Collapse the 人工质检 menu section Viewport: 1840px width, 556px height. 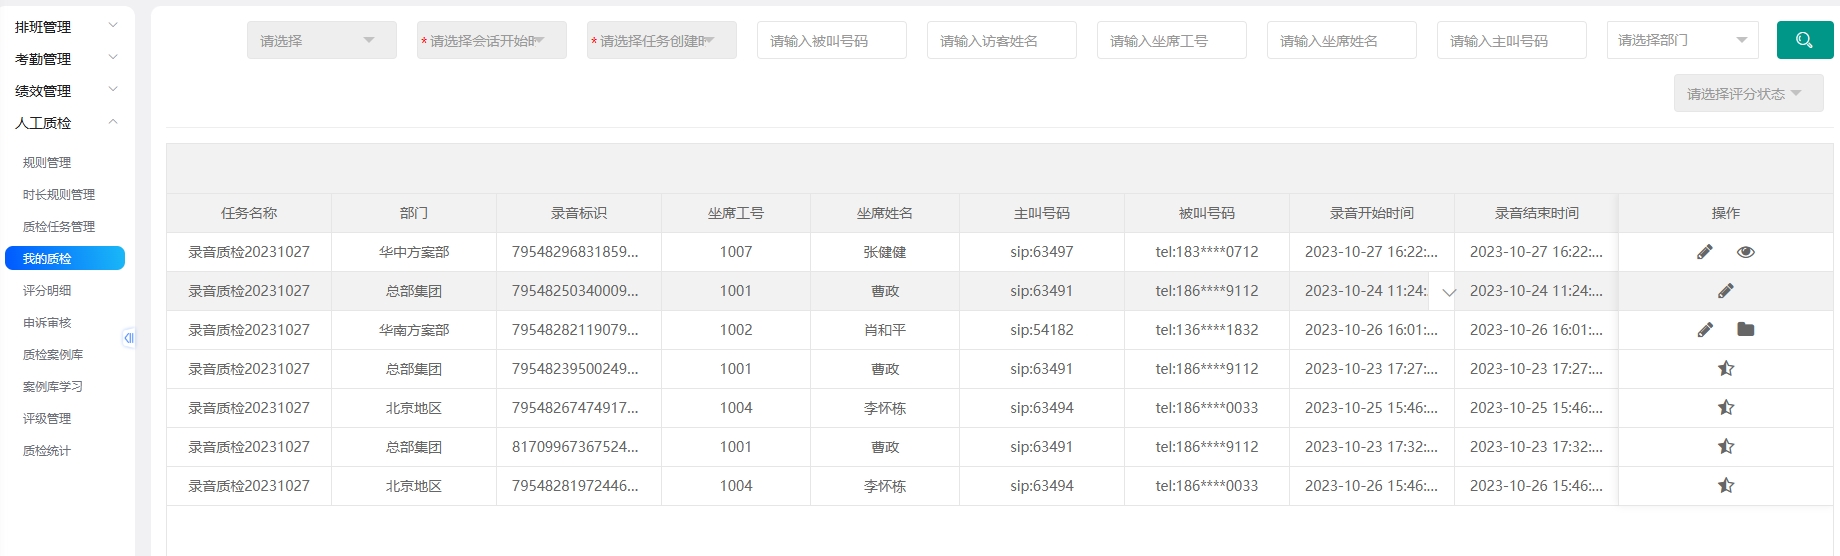66,123
